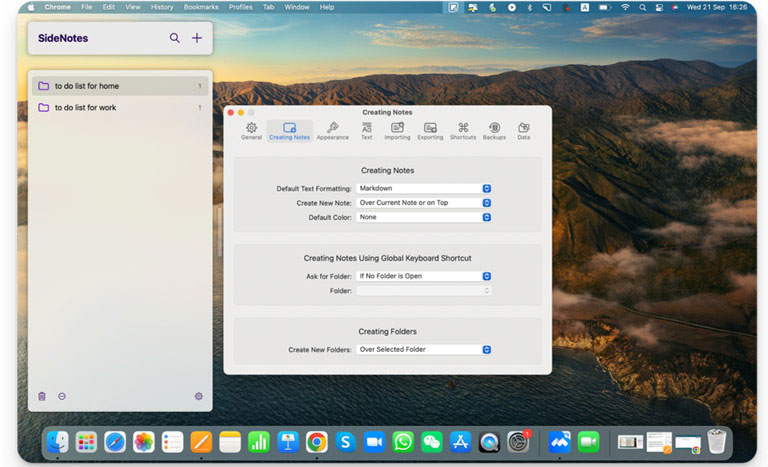This screenshot has width=768, height=467.
Task: Open the Importing preferences tab
Action: pyautogui.click(x=397, y=131)
